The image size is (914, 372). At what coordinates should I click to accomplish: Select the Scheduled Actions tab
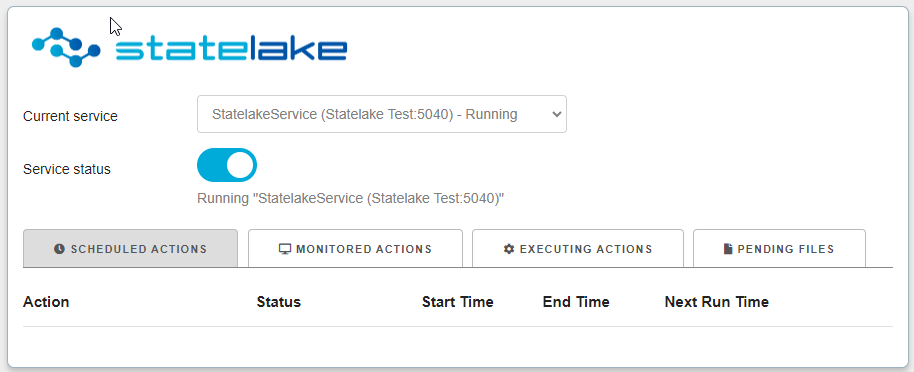(131, 248)
